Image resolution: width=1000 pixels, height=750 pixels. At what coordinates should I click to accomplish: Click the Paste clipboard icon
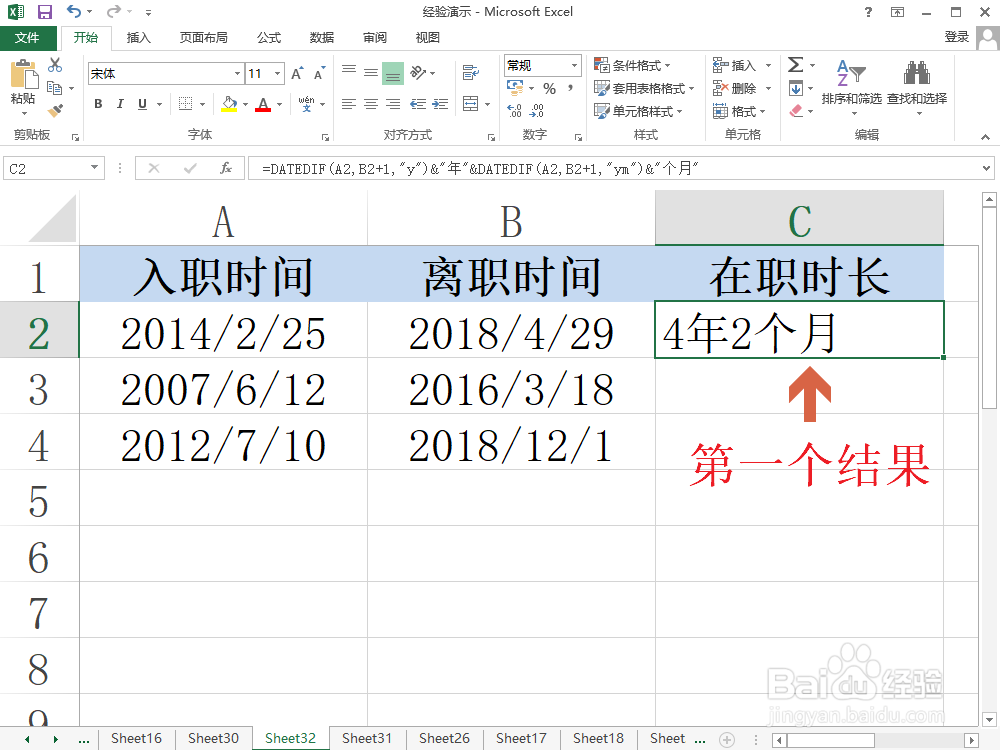click(x=24, y=75)
